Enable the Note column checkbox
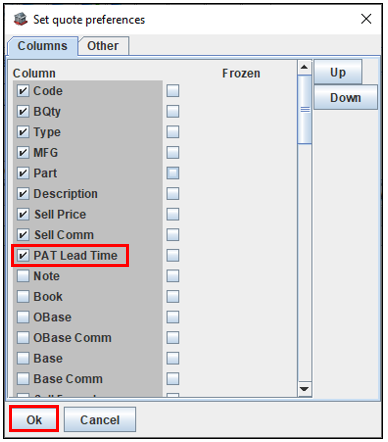 coord(23,276)
